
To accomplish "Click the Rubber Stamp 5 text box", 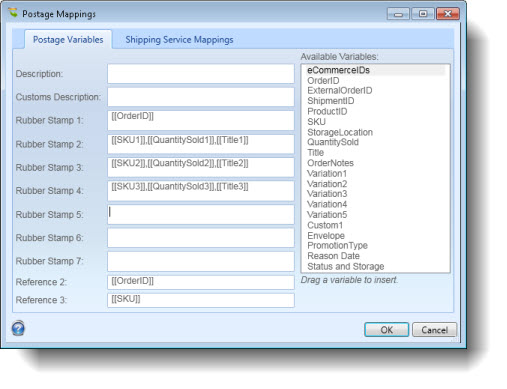I will click(x=201, y=214).
